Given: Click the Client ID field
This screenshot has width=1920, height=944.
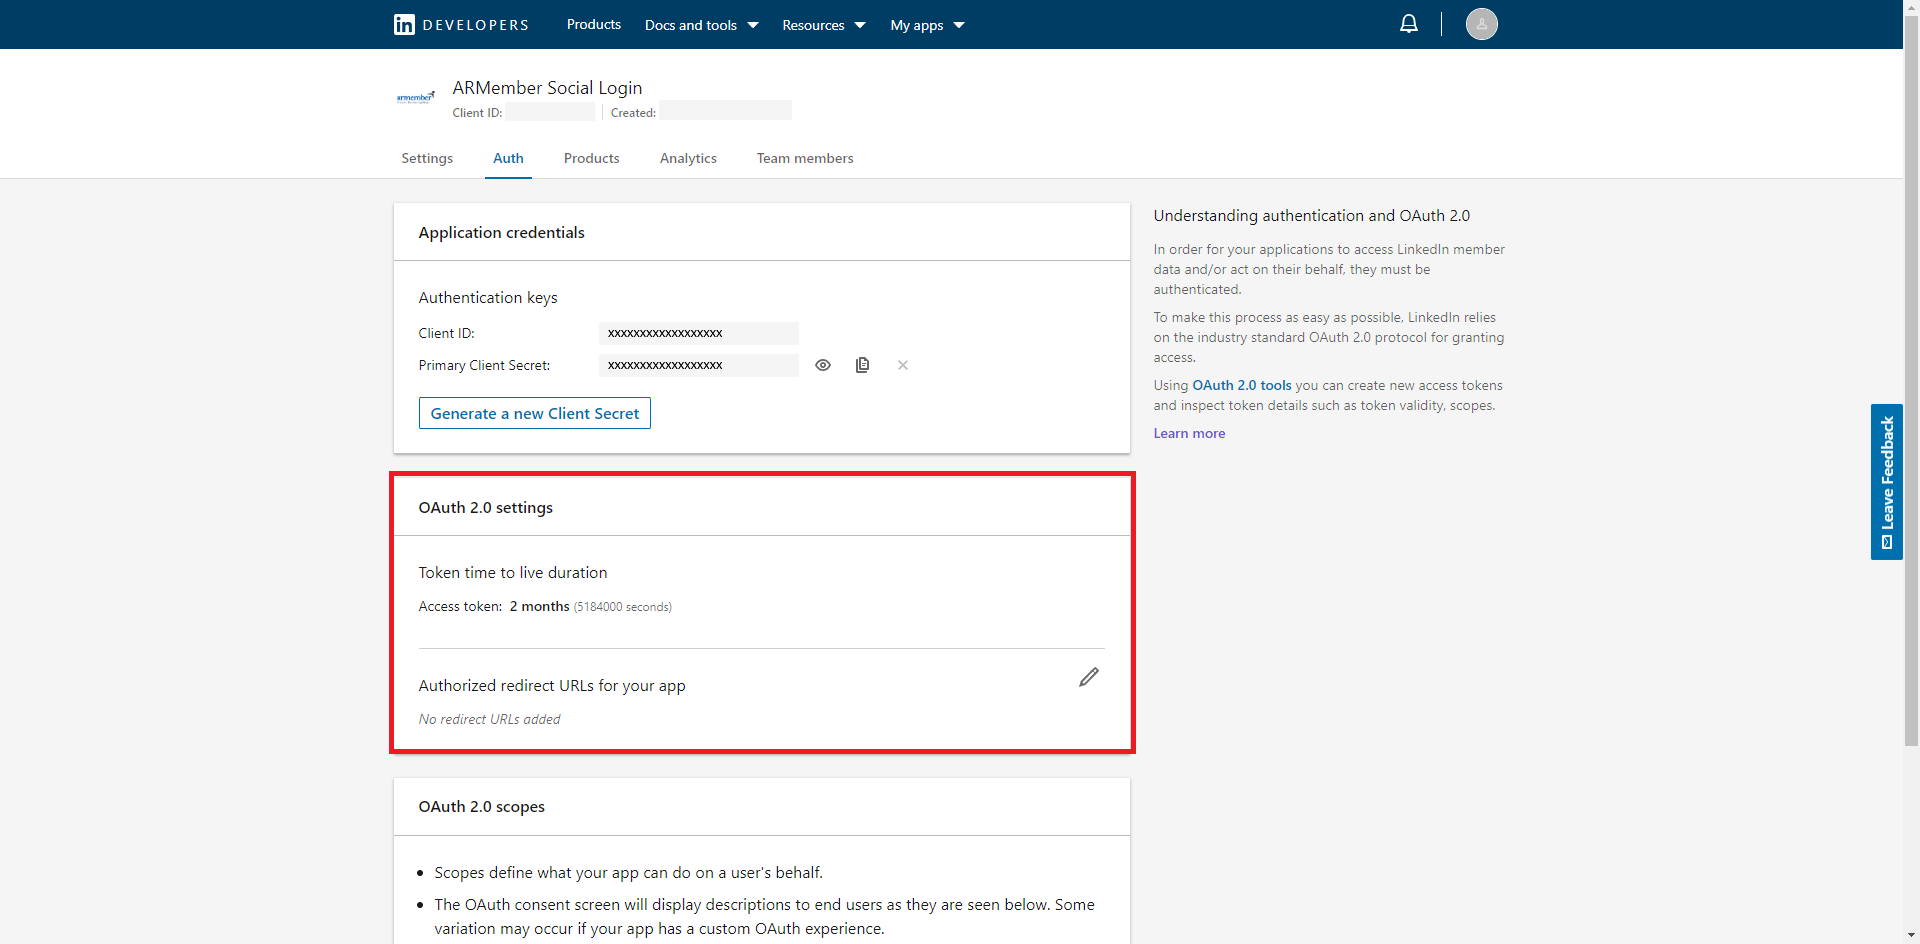Looking at the screenshot, I should click(698, 333).
